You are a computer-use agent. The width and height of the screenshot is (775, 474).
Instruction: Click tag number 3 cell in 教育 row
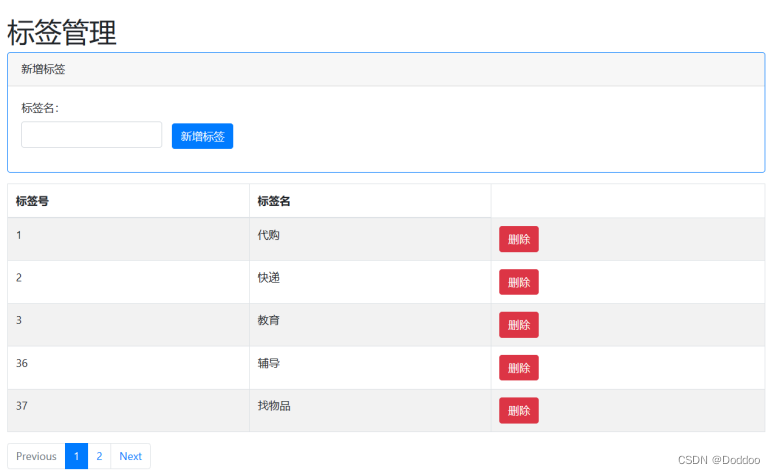129,325
